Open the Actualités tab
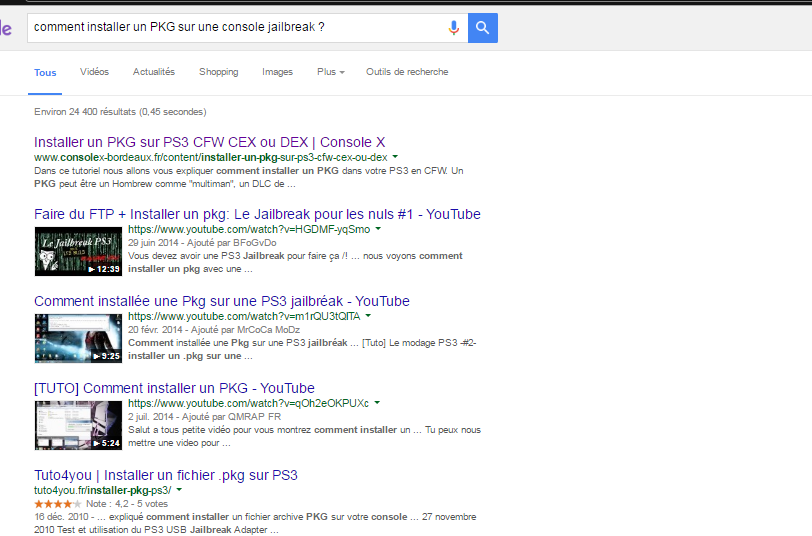 coord(154,71)
